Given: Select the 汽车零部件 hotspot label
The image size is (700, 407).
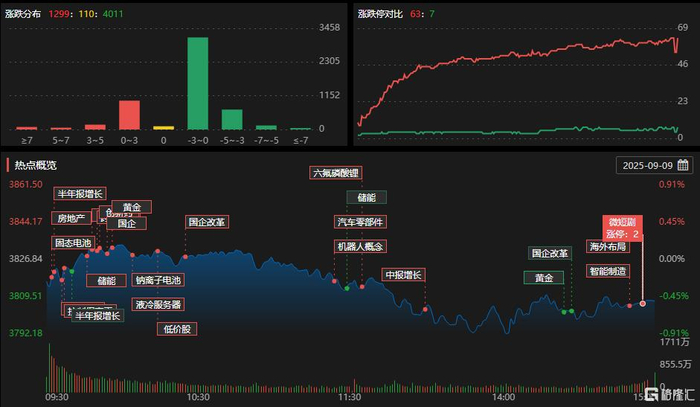Looking at the screenshot, I should (360, 222).
